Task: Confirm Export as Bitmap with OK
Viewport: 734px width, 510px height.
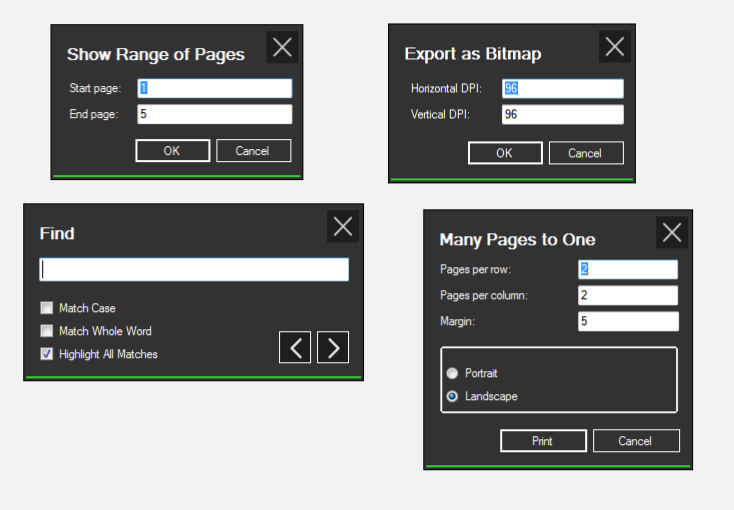Action: pos(504,153)
